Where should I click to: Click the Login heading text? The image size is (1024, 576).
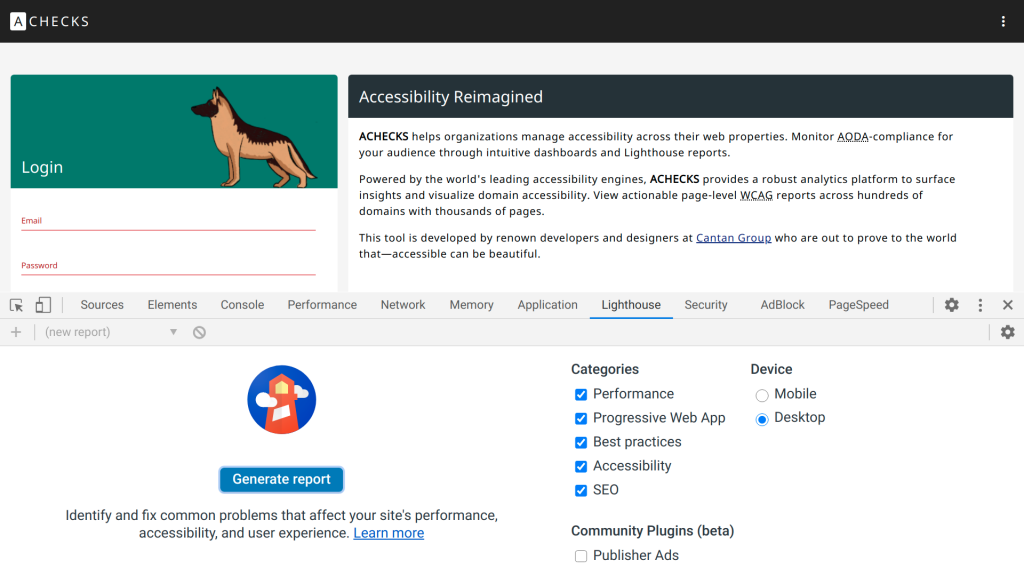pos(42,167)
